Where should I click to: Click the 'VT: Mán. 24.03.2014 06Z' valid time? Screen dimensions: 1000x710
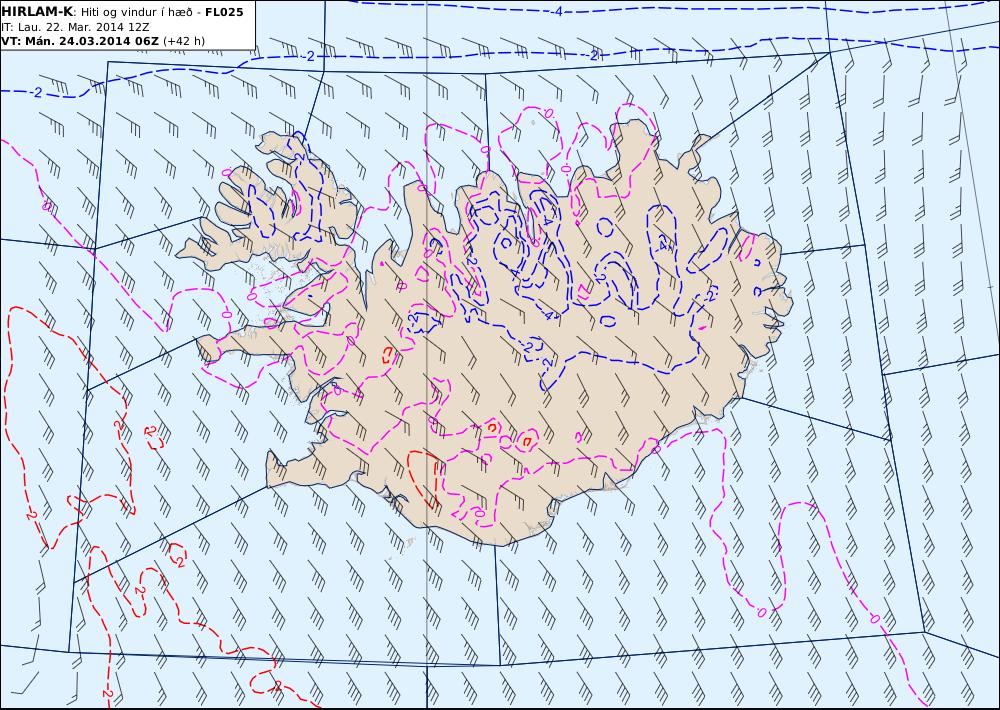(80, 41)
